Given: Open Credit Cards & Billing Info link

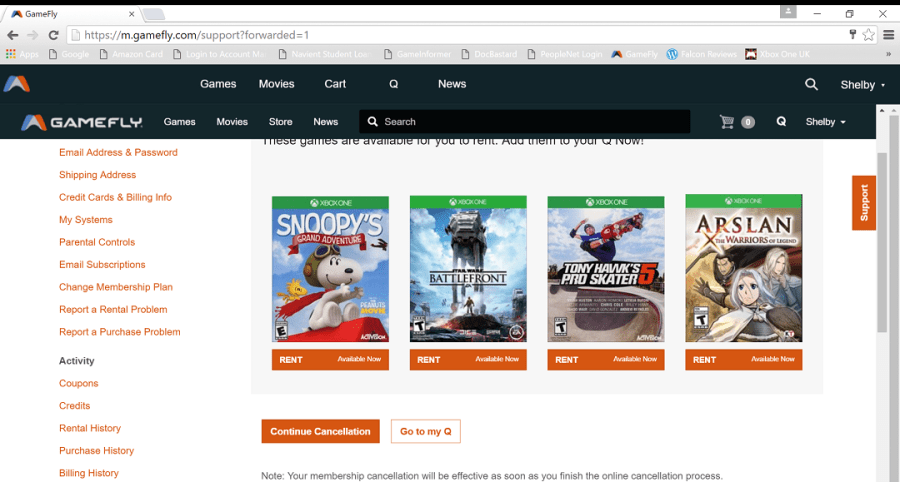Looking at the screenshot, I should point(115,197).
